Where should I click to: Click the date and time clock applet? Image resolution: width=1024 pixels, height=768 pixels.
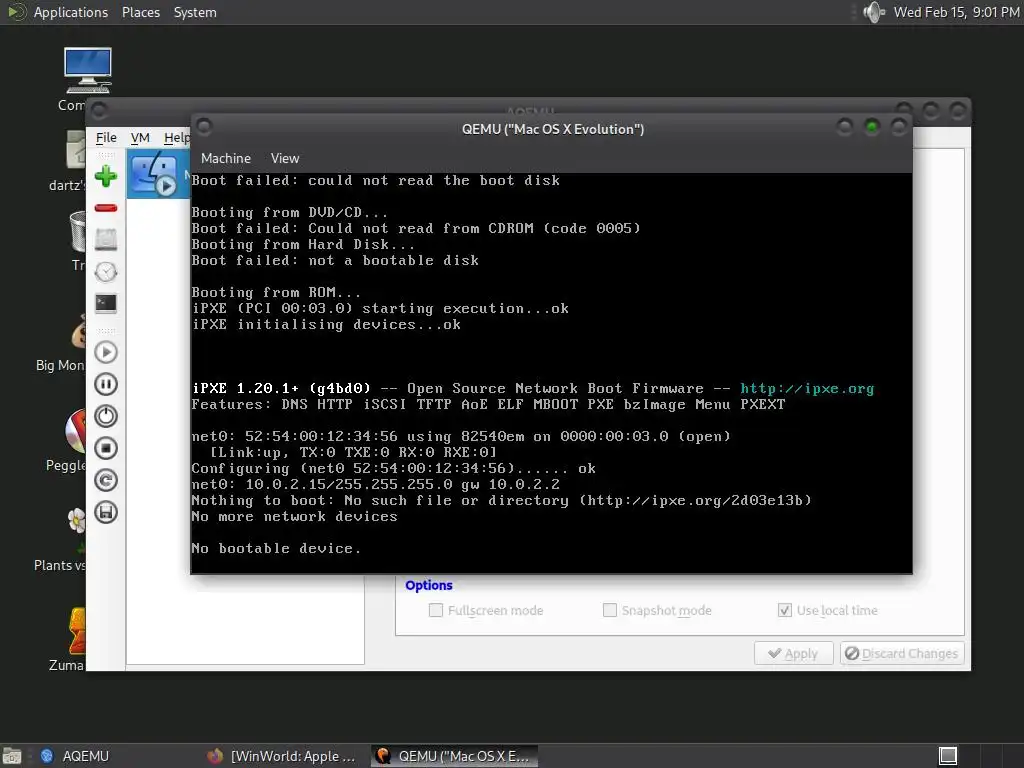tap(956, 12)
